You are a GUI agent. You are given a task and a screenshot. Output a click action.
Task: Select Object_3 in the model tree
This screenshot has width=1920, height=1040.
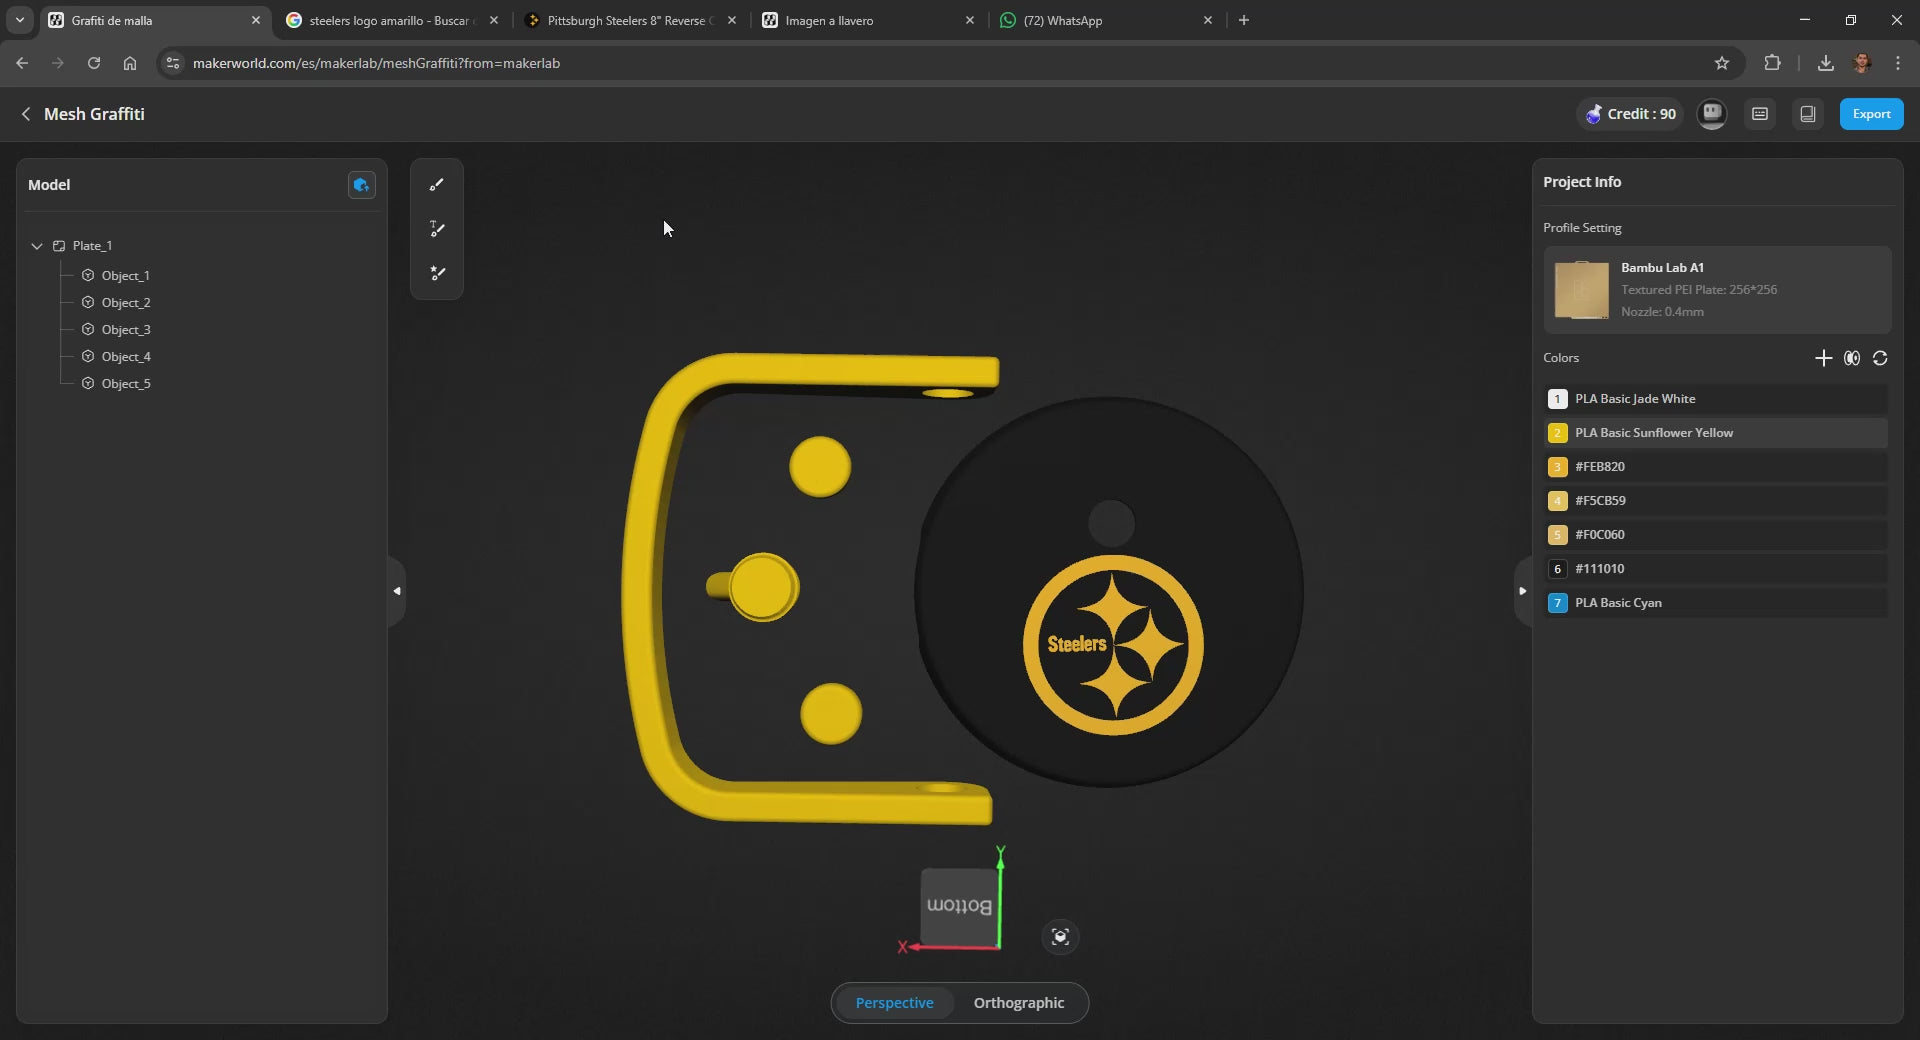(126, 330)
